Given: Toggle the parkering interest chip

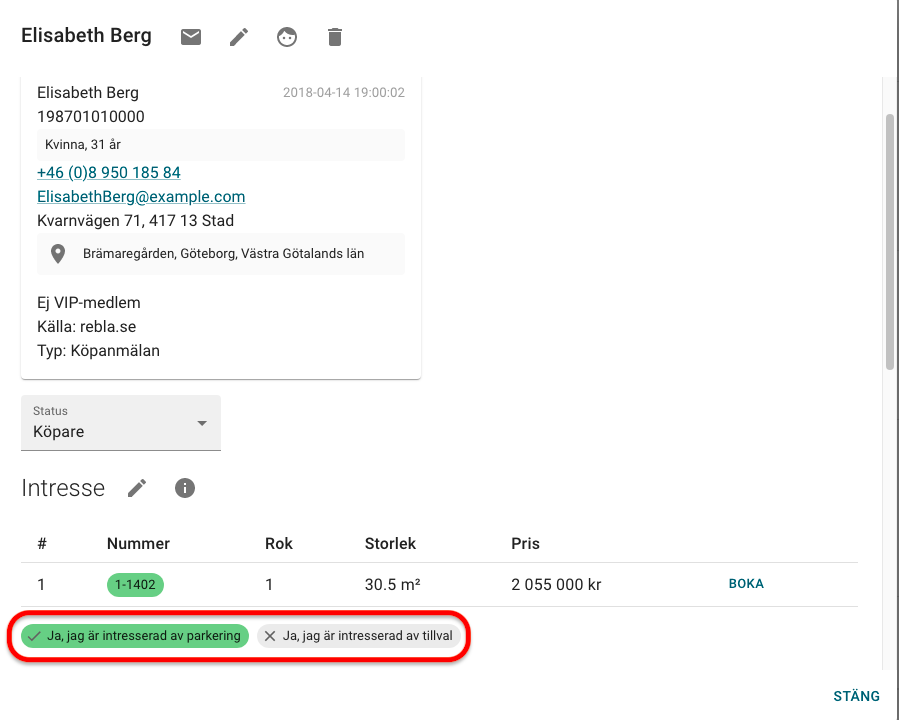Looking at the screenshot, I should click(134, 636).
